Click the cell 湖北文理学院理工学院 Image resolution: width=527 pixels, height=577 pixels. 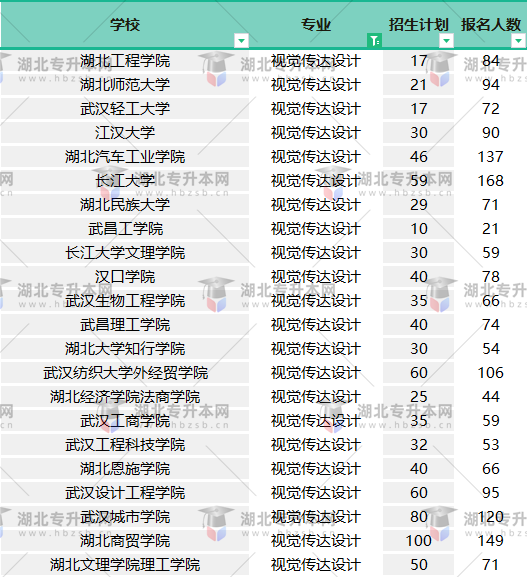pyautogui.click(x=125, y=565)
